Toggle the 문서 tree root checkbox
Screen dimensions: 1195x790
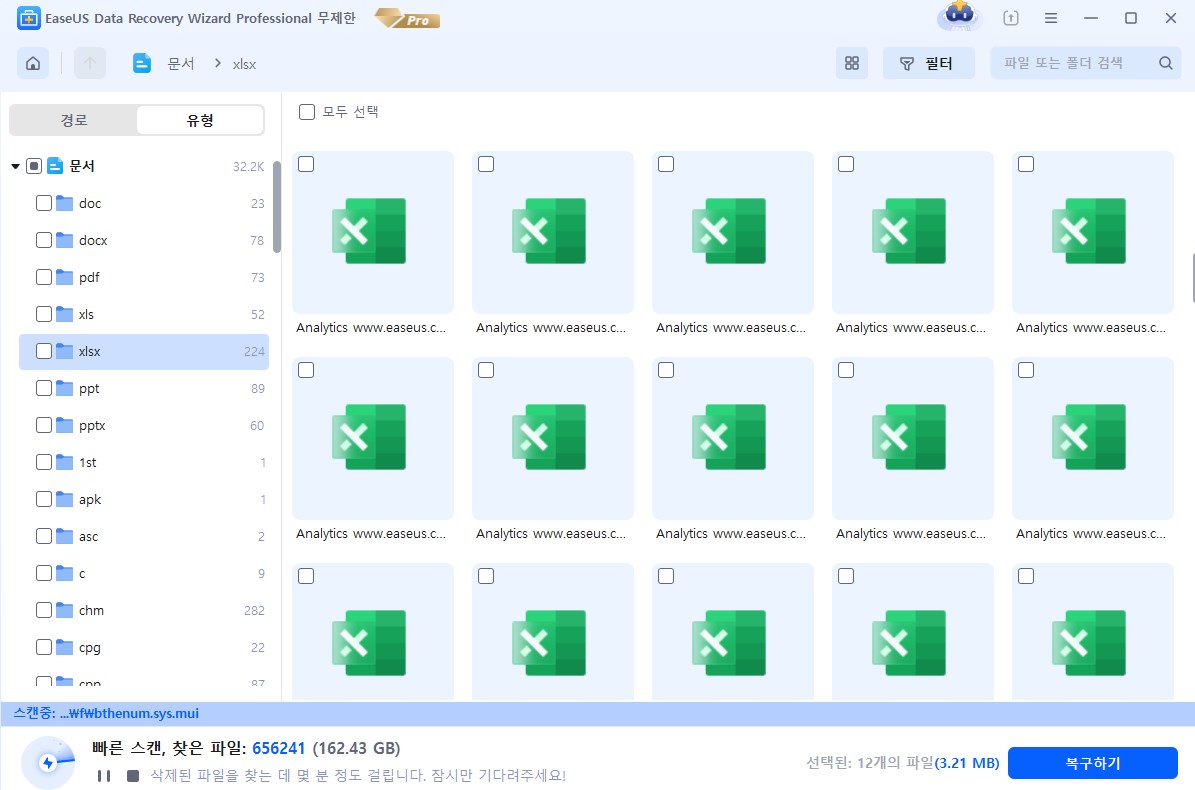click(34, 165)
